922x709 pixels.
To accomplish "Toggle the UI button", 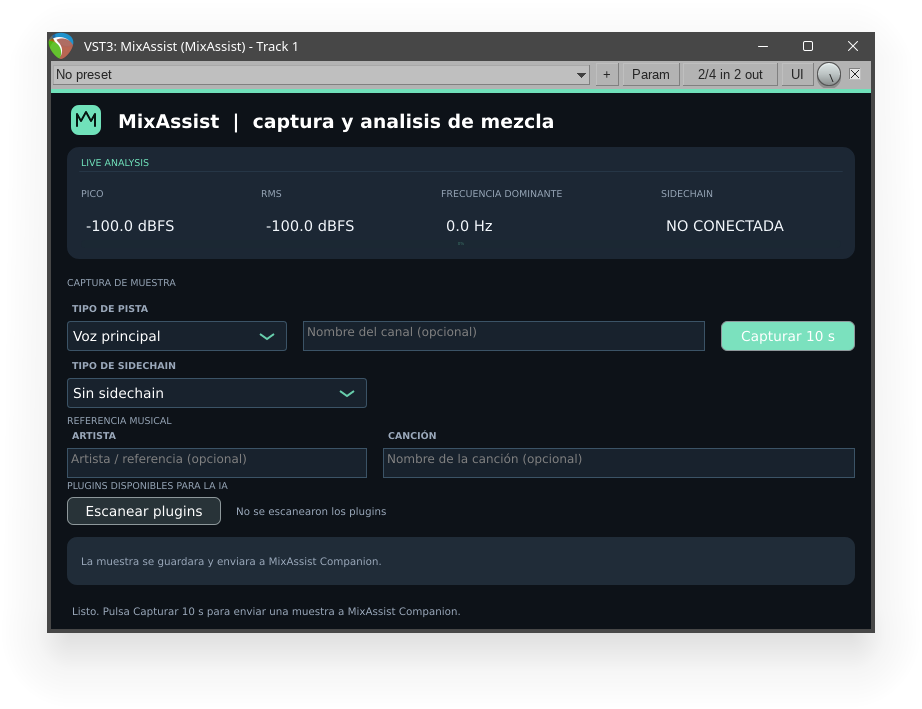I will (x=797, y=75).
